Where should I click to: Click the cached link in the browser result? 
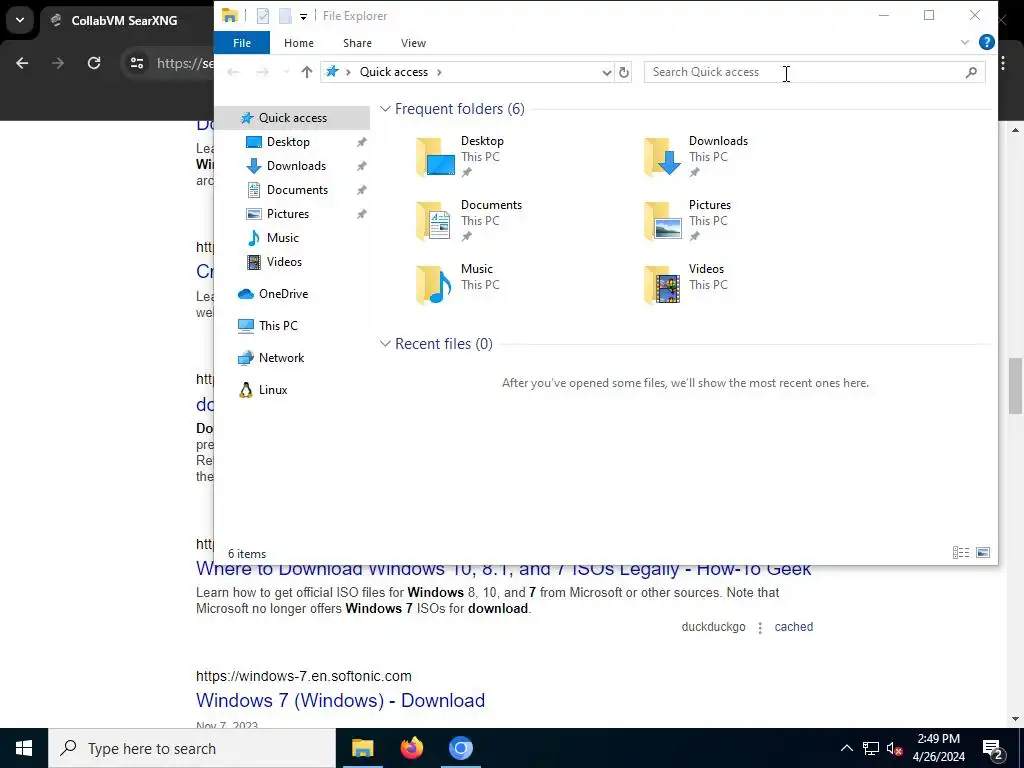[x=793, y=627]
